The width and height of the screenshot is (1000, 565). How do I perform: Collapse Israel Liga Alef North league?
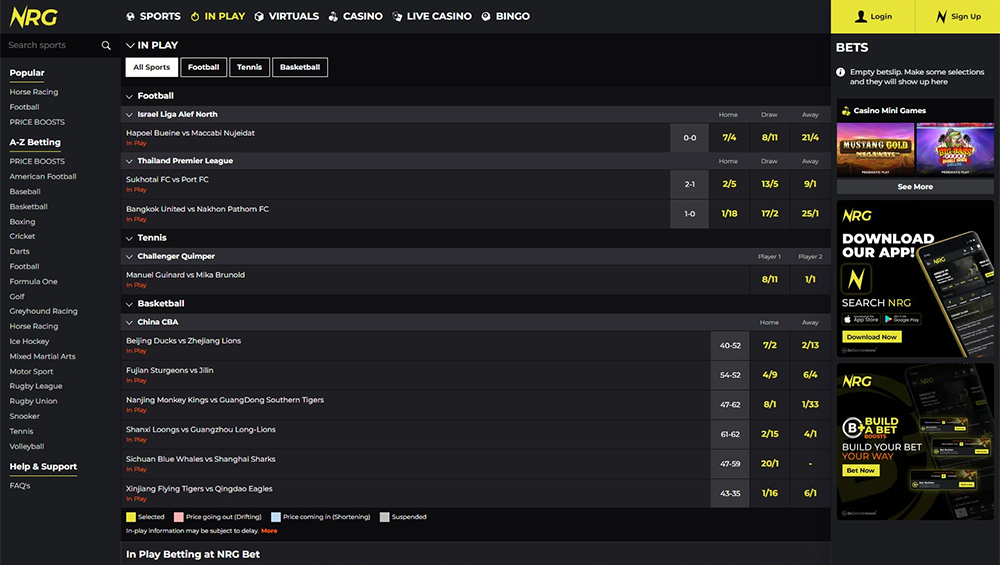click(x=129, y=115)
